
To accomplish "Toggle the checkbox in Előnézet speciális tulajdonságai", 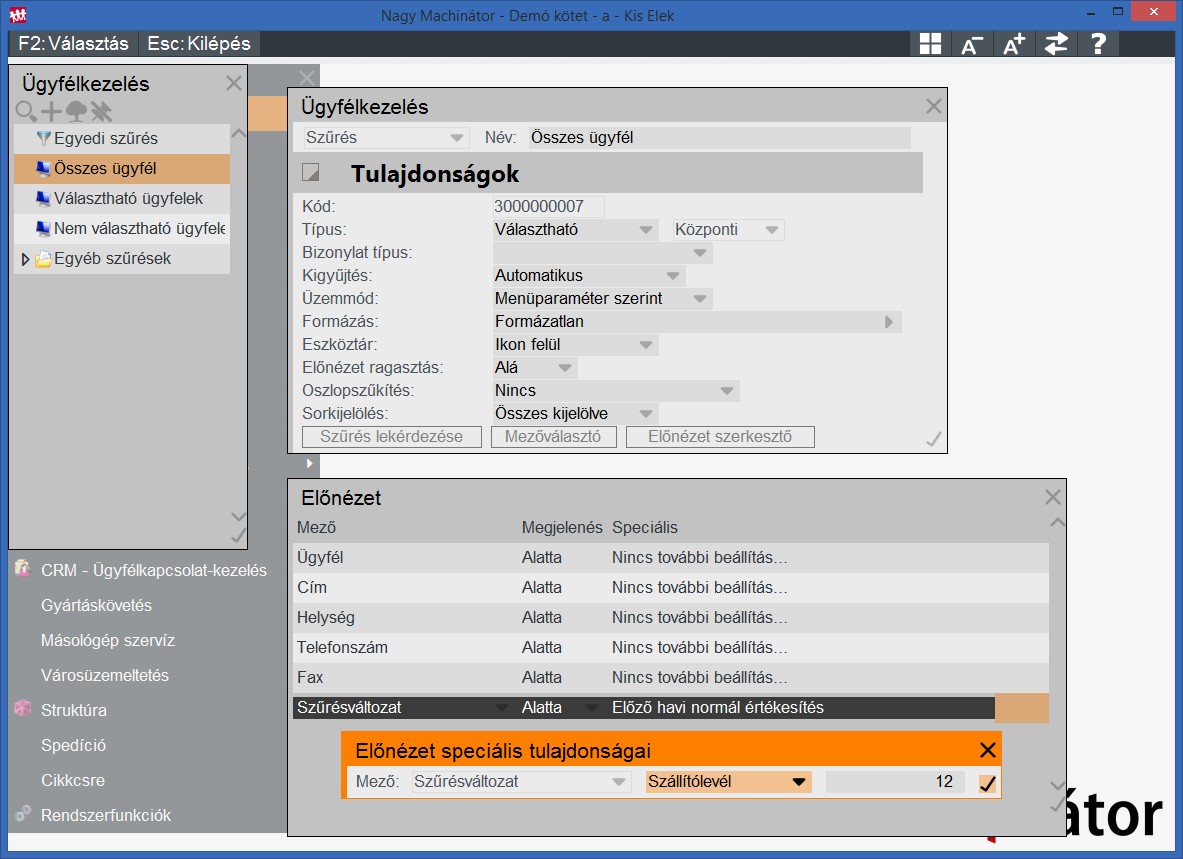I will [987, 782].
